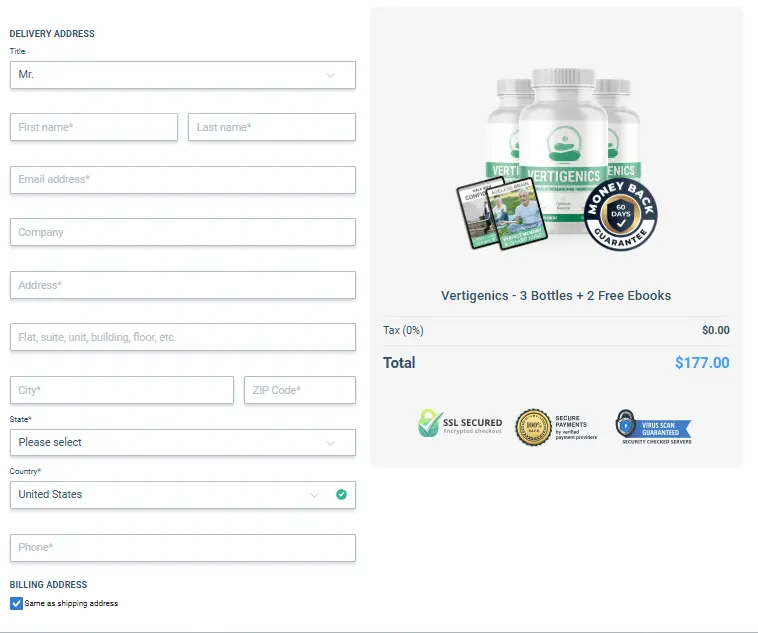Click the Company input field
The image size is (758, 633).
coord(183,232)
